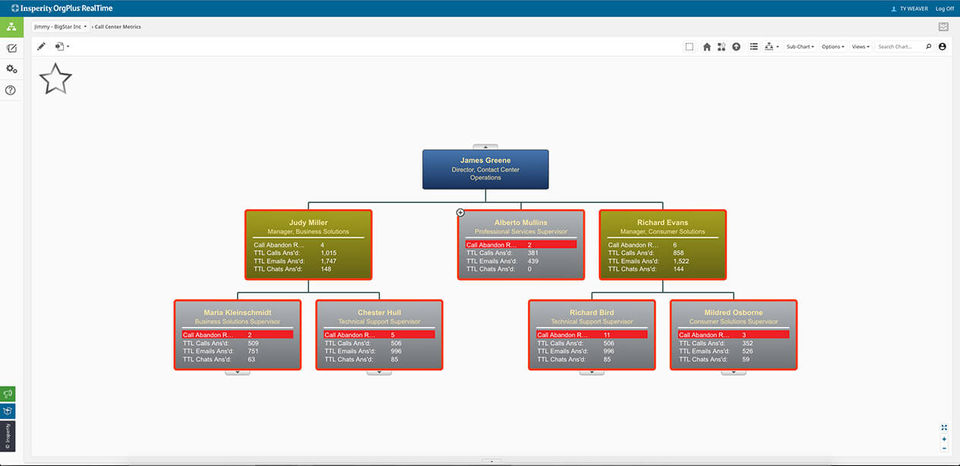
Task: Click the search magnifier icon
Action: click(929, 47)
